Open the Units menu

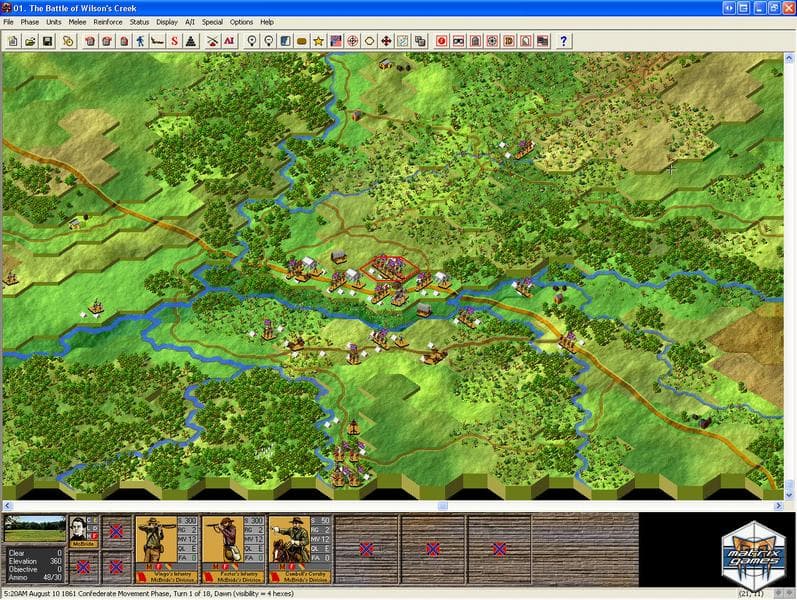[x=53, y=22]
